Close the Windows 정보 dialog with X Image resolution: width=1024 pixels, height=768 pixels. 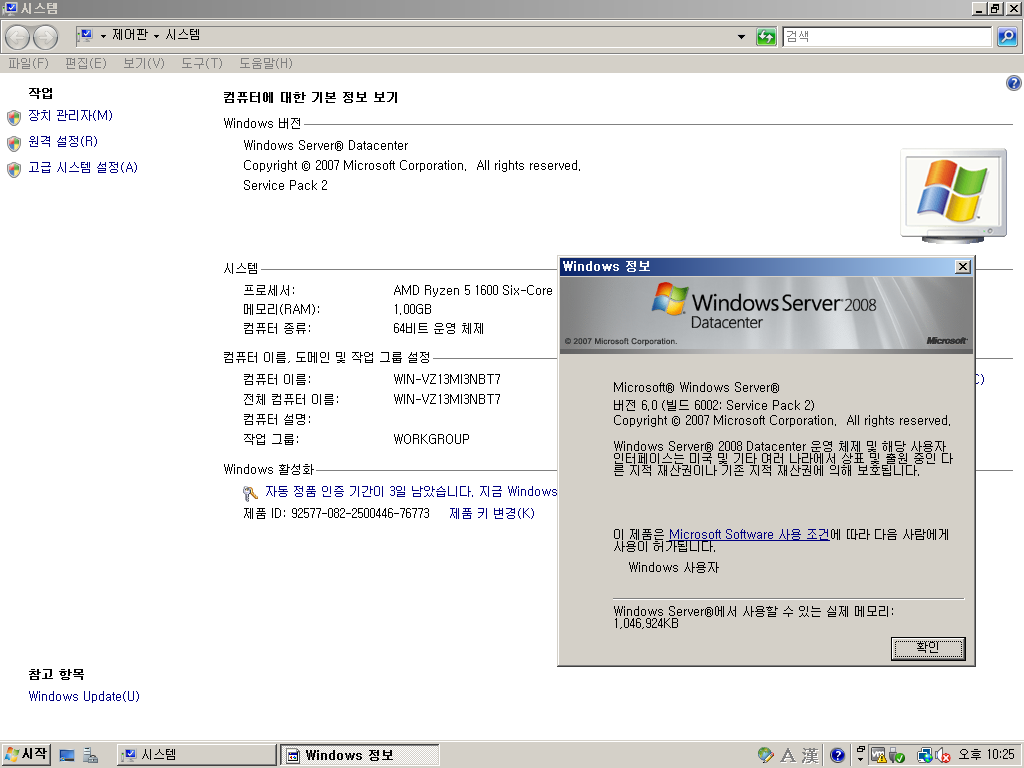(963, 266)
